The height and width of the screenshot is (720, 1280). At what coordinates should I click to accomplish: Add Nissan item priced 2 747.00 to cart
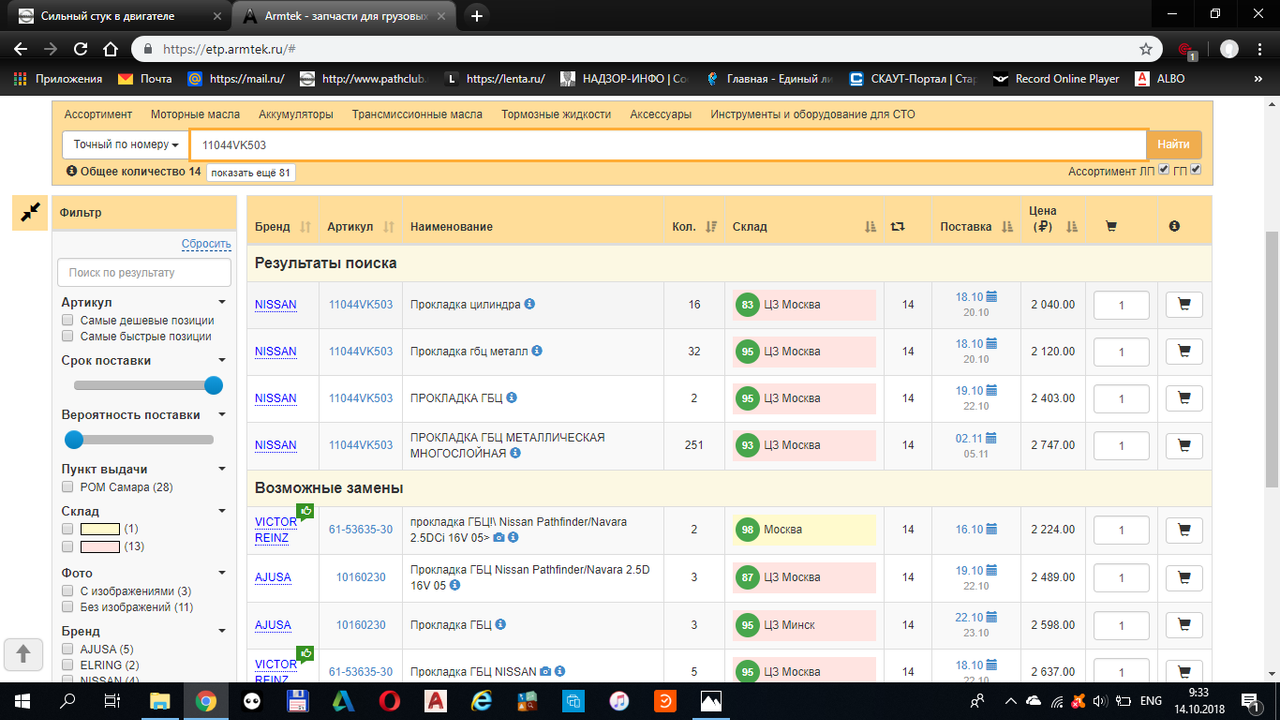1184,446
